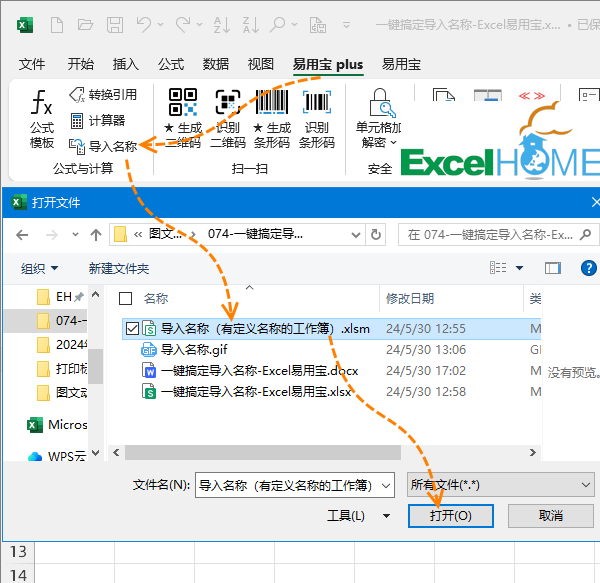
Task: Select 一键搞定导入名称-Excel易用宝.xlsx file
Action: (x=246, y=392)
